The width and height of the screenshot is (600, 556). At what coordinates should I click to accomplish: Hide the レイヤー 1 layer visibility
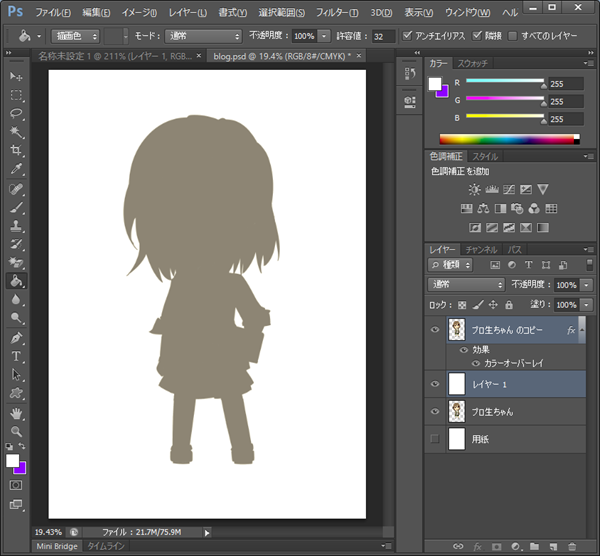(x=434, y=383)
